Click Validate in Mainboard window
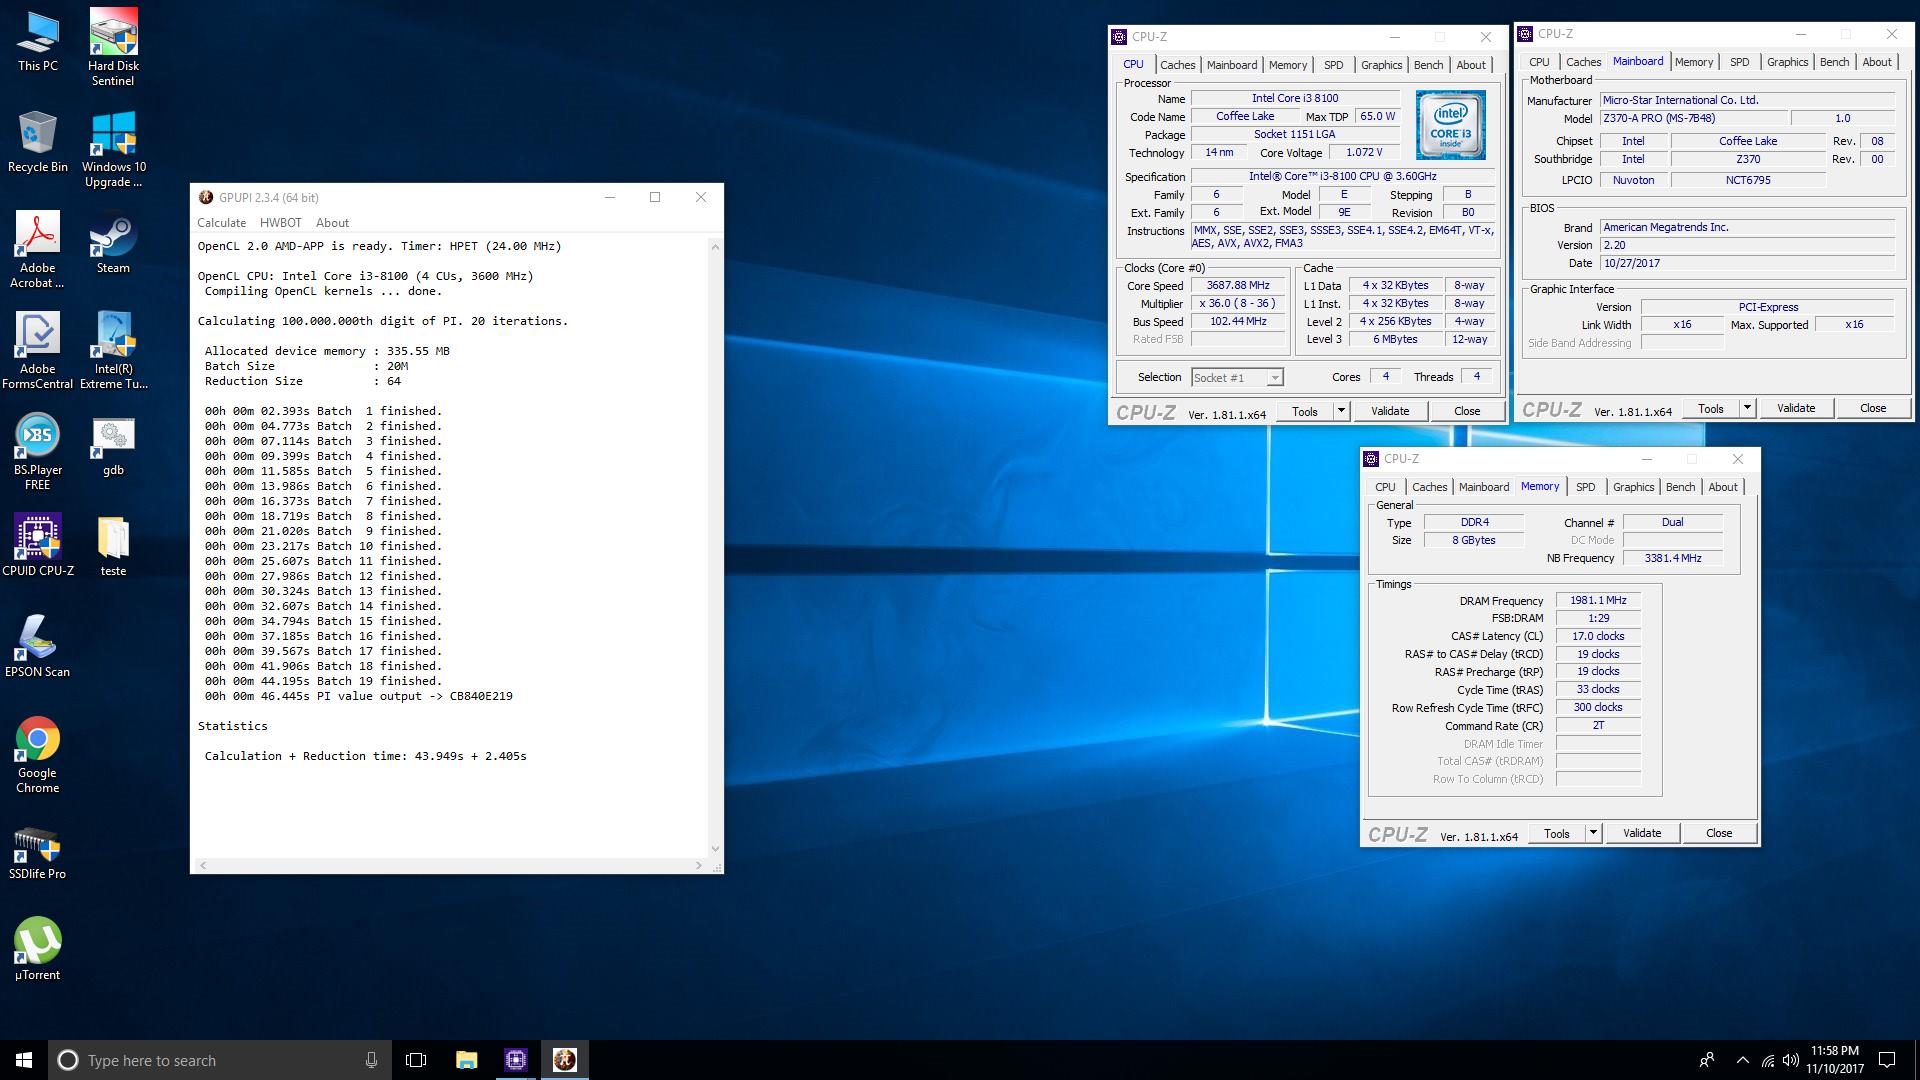 1796,408
